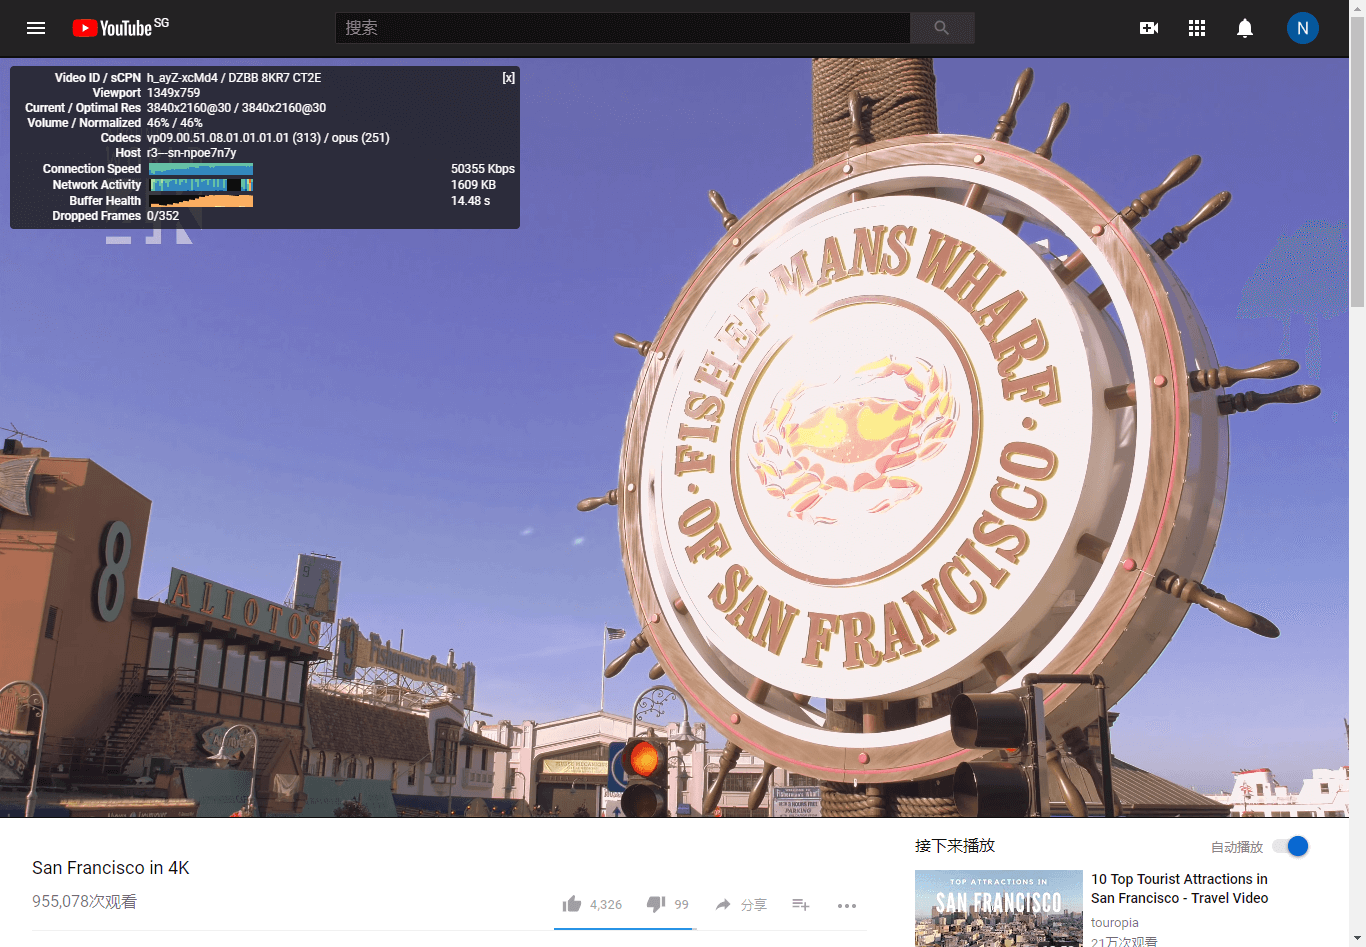Open 10 Top Tourist Attractions video thumbnail

click(x=999, y=908)
